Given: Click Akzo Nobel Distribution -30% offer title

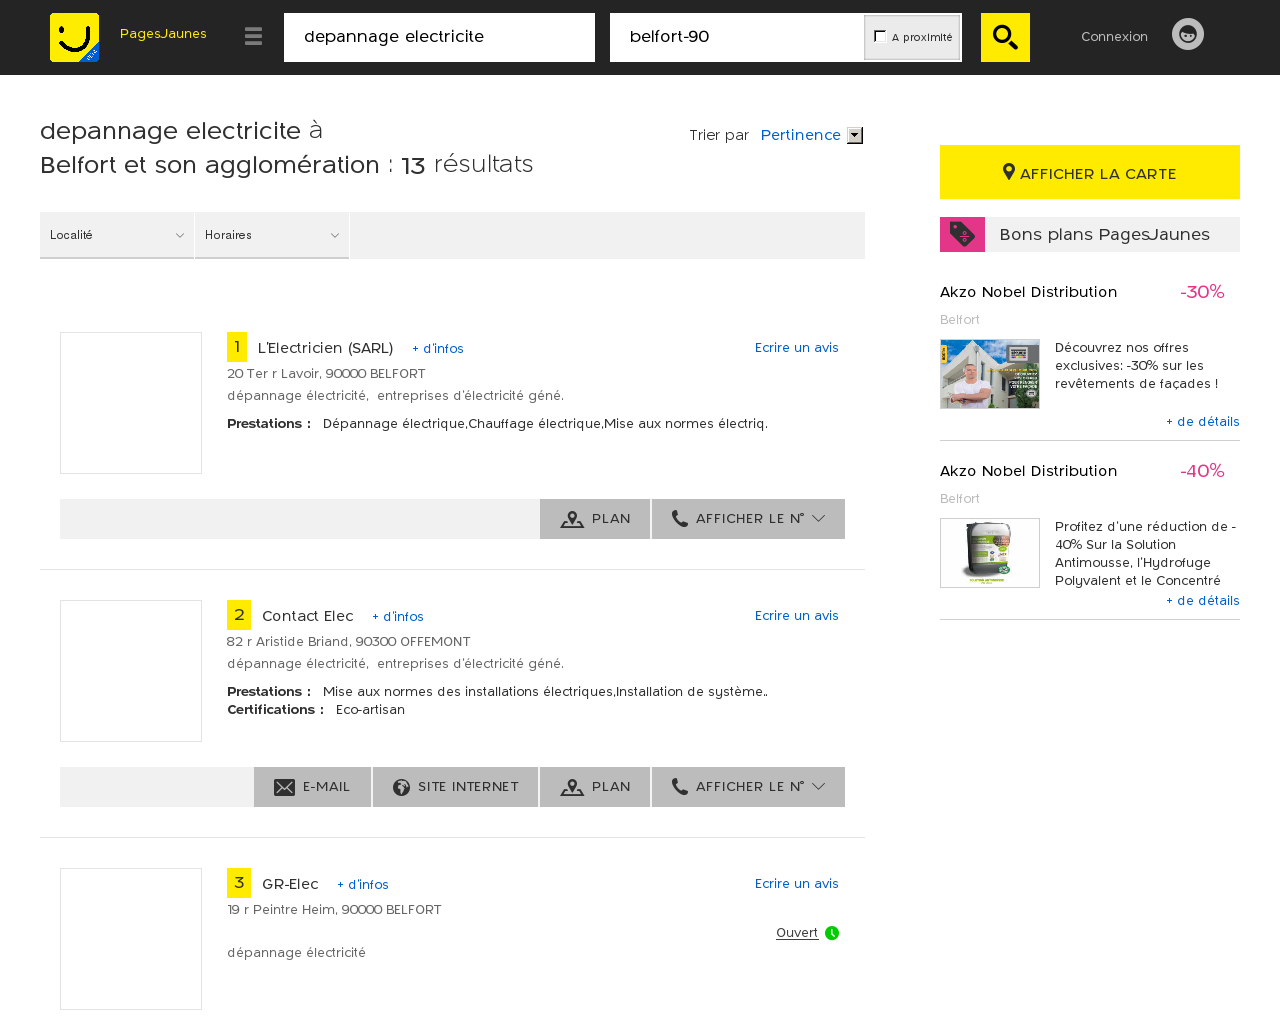Looking at the screenshot, I should click(1028, 292).
